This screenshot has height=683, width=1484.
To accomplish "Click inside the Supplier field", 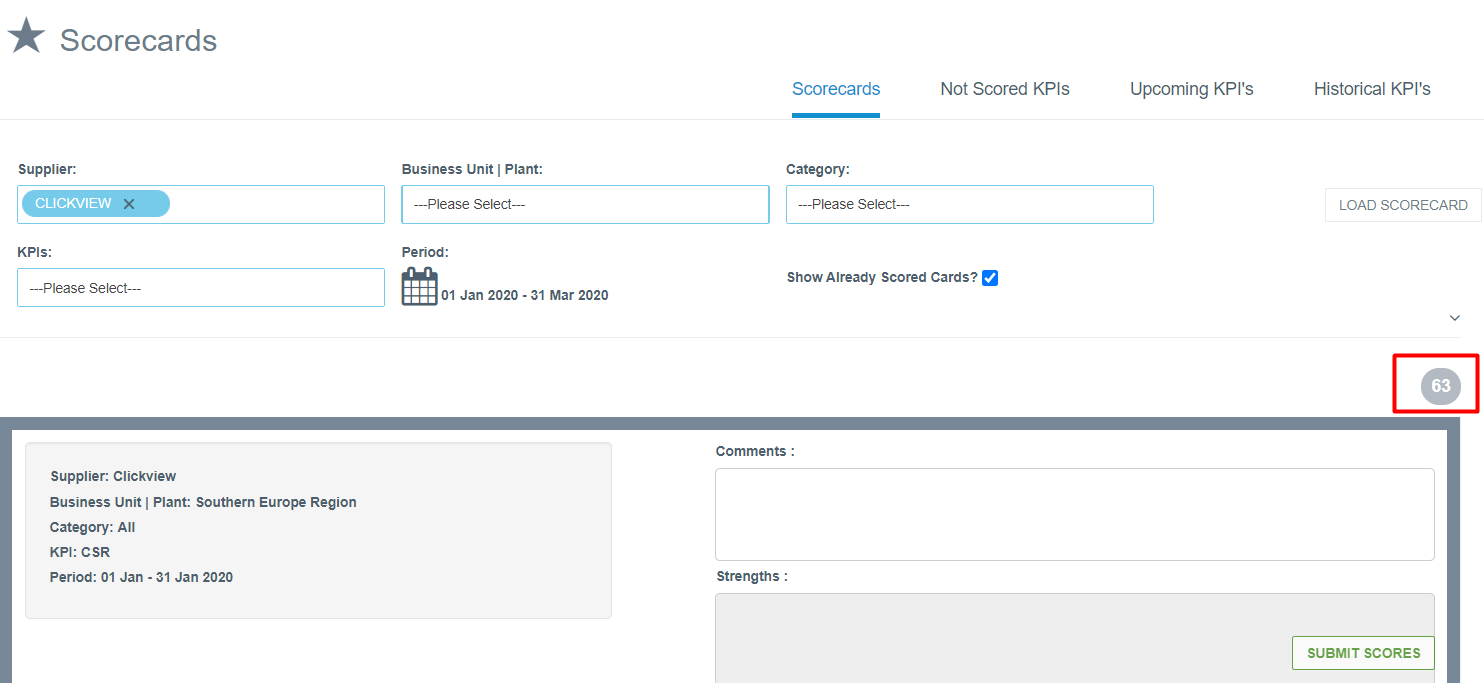I will (x=275, y=204).
